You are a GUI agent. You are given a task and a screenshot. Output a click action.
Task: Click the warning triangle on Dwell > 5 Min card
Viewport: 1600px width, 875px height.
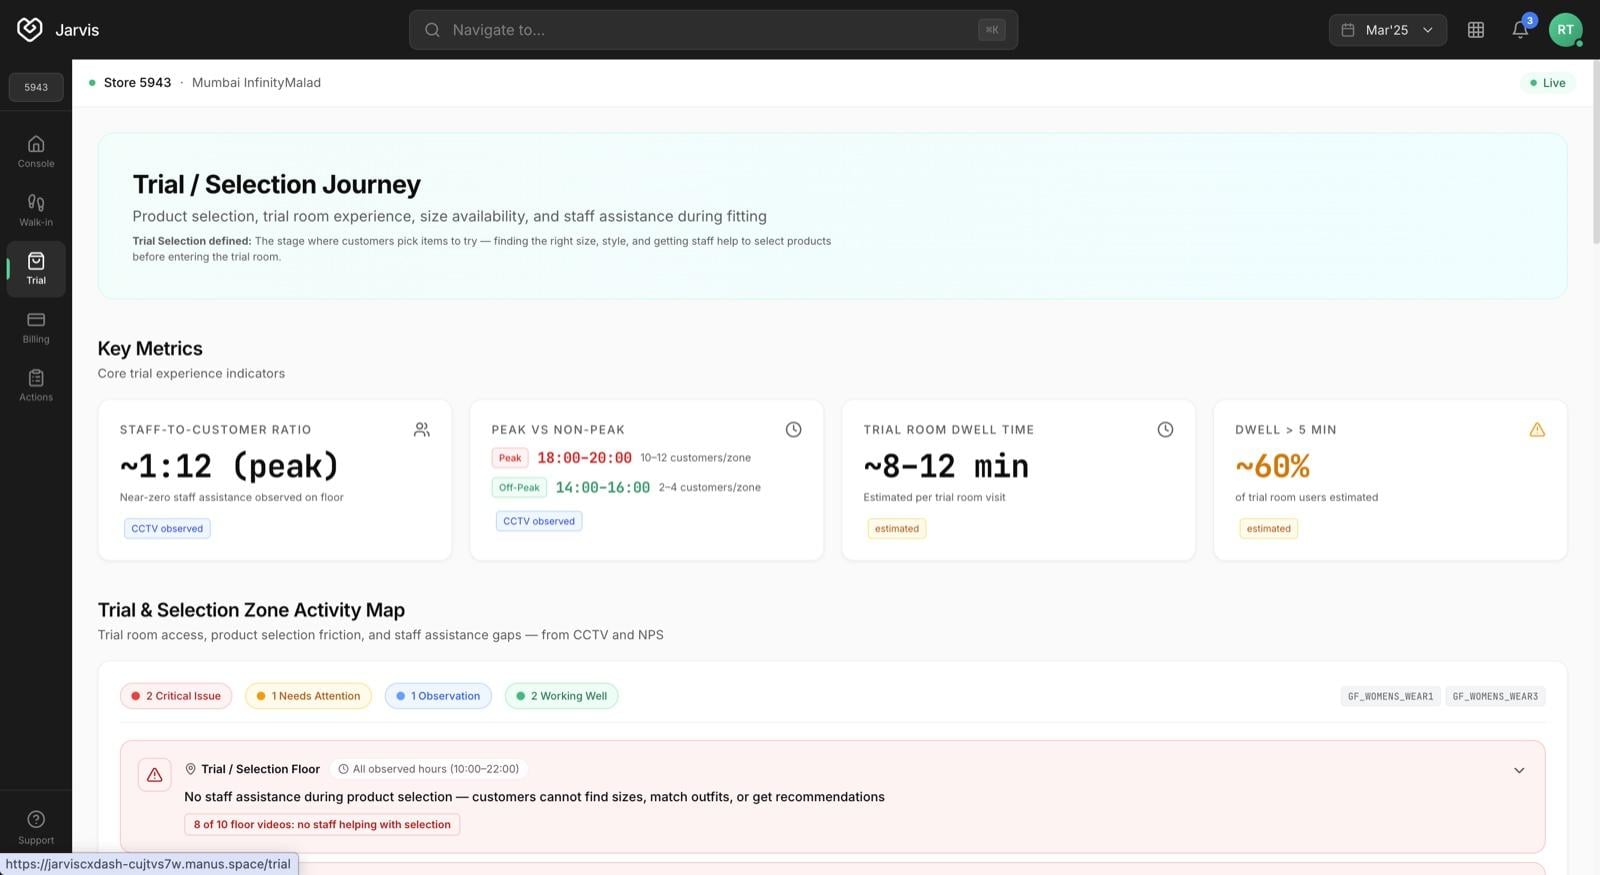[x=1537, y=429]
